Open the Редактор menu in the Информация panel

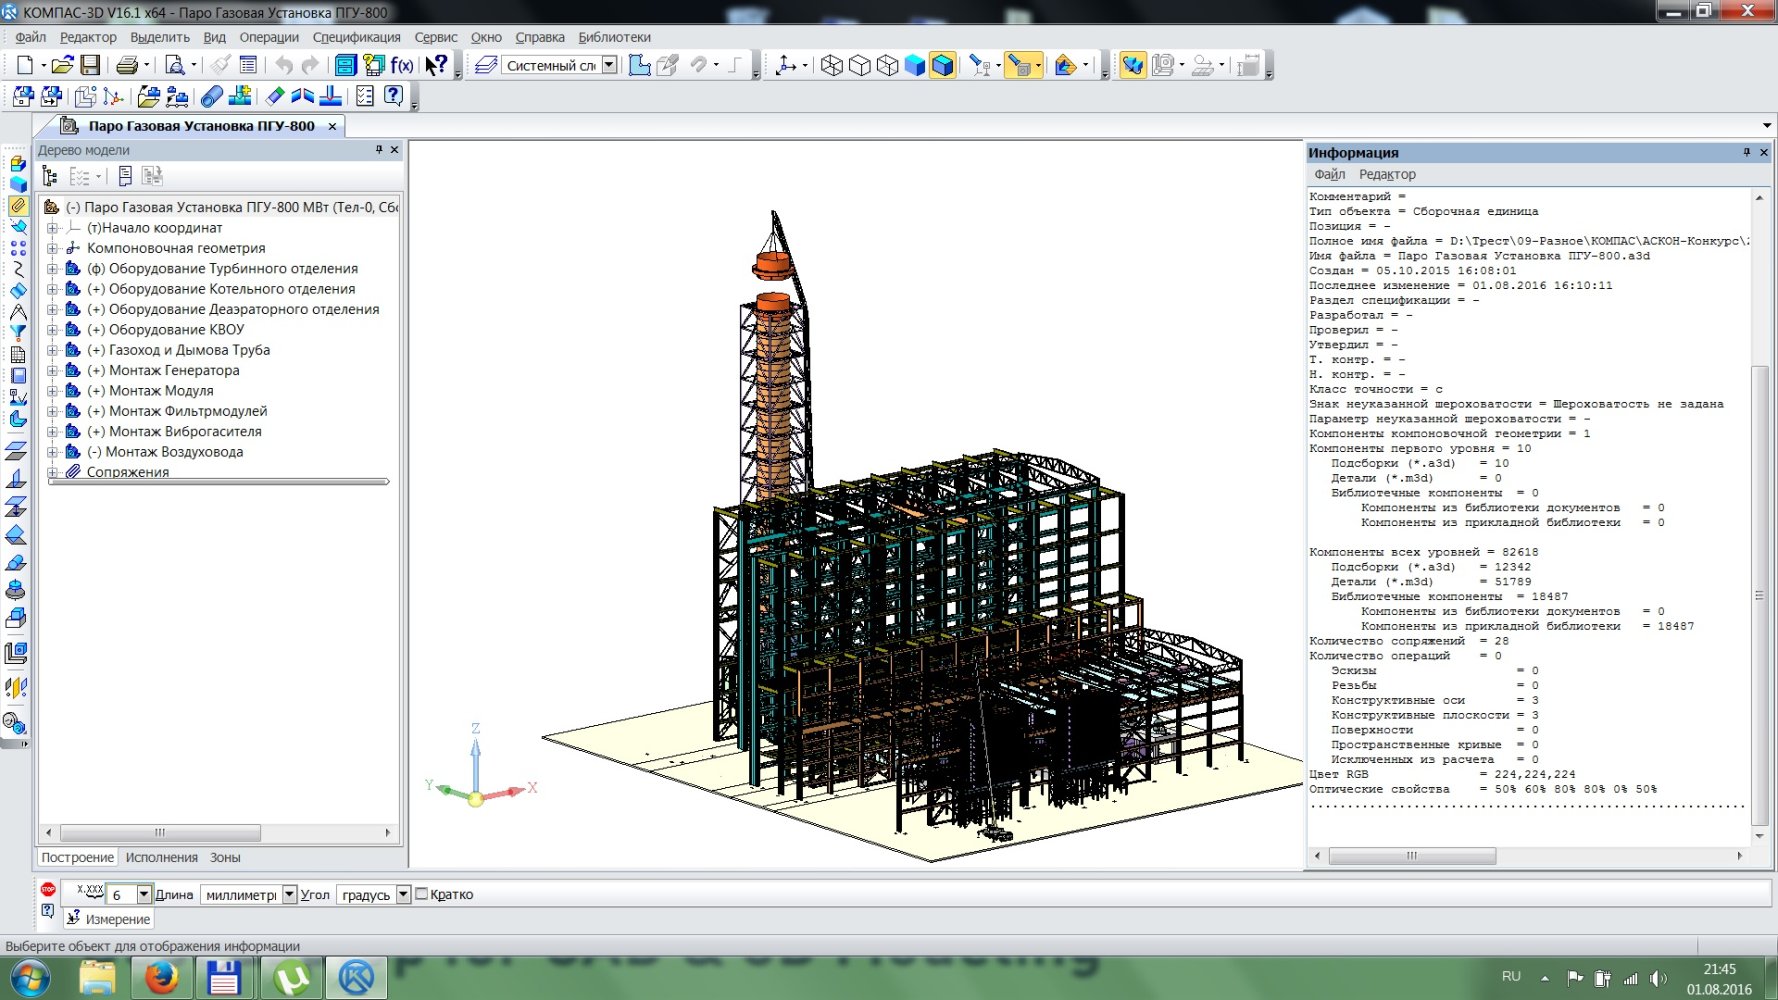pyautogui.click(x=1387, y=174)
